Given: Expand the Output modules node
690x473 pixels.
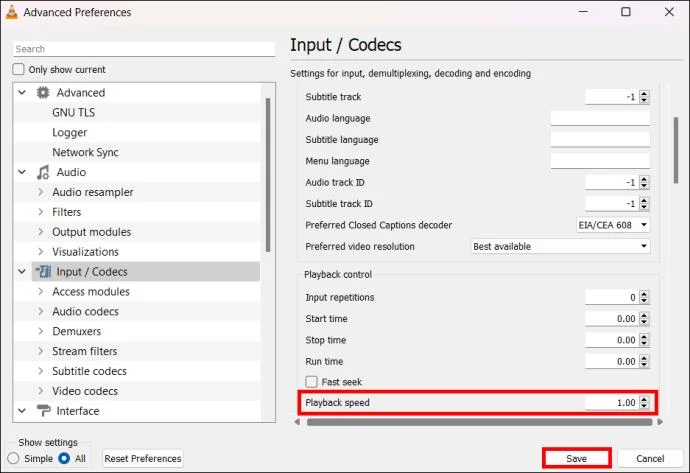Looking at the screenshot, I should [x=41, y=232].
